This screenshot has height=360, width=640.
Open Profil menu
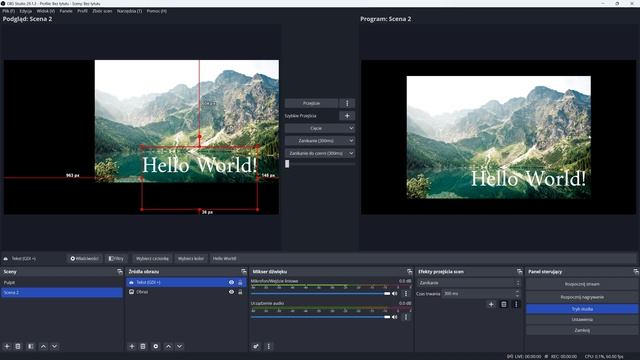click(82, 11)
